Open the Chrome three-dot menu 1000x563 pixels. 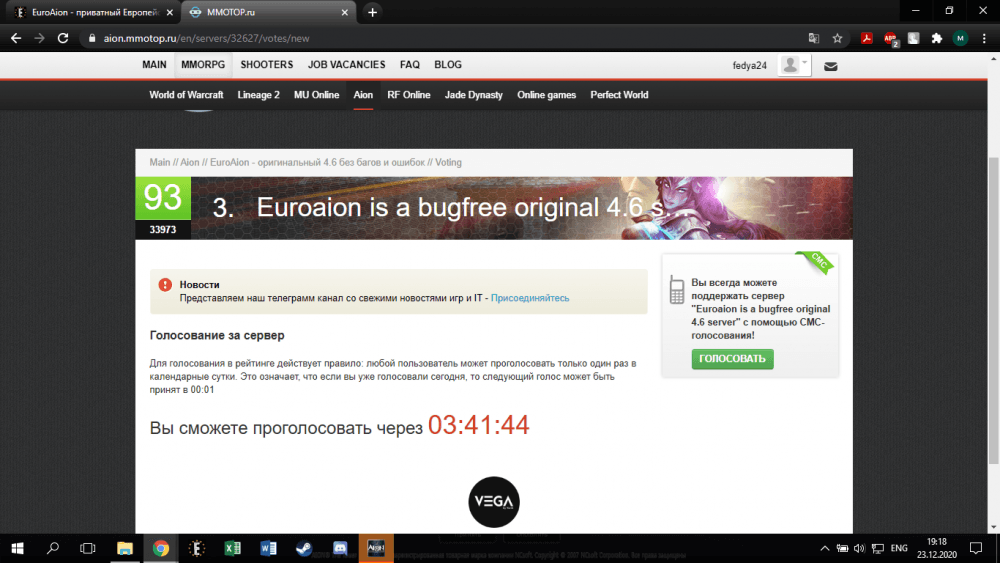coord(983,39)
